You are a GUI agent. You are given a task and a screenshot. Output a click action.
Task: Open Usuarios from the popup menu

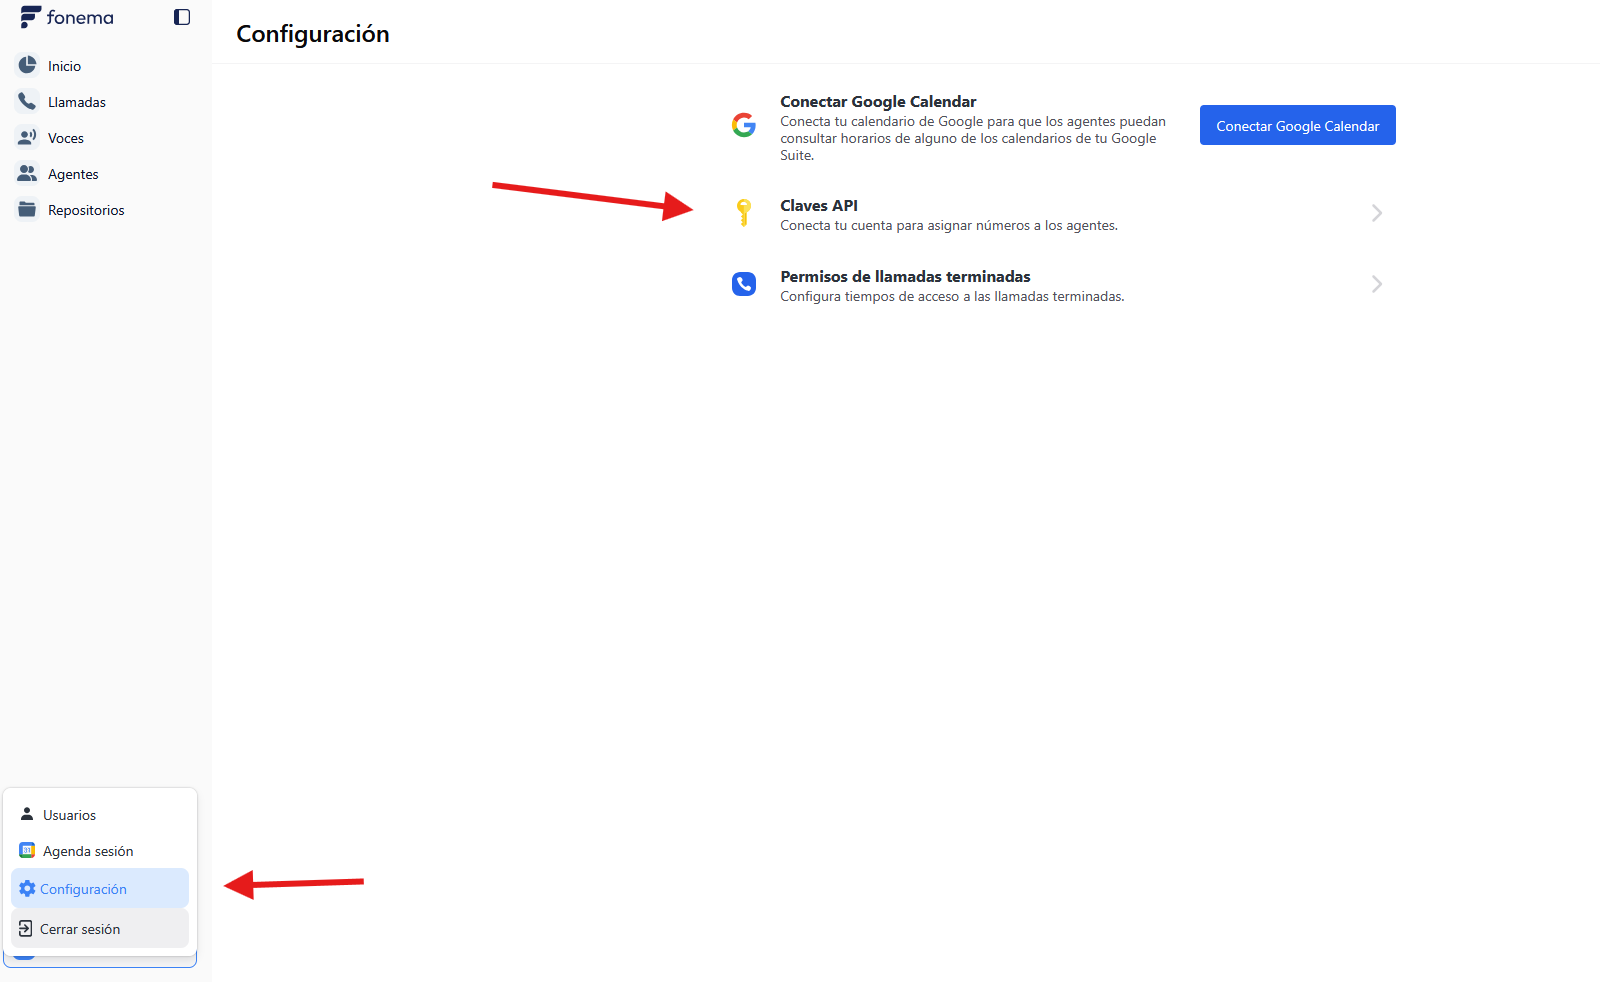(x=70, y=815)
